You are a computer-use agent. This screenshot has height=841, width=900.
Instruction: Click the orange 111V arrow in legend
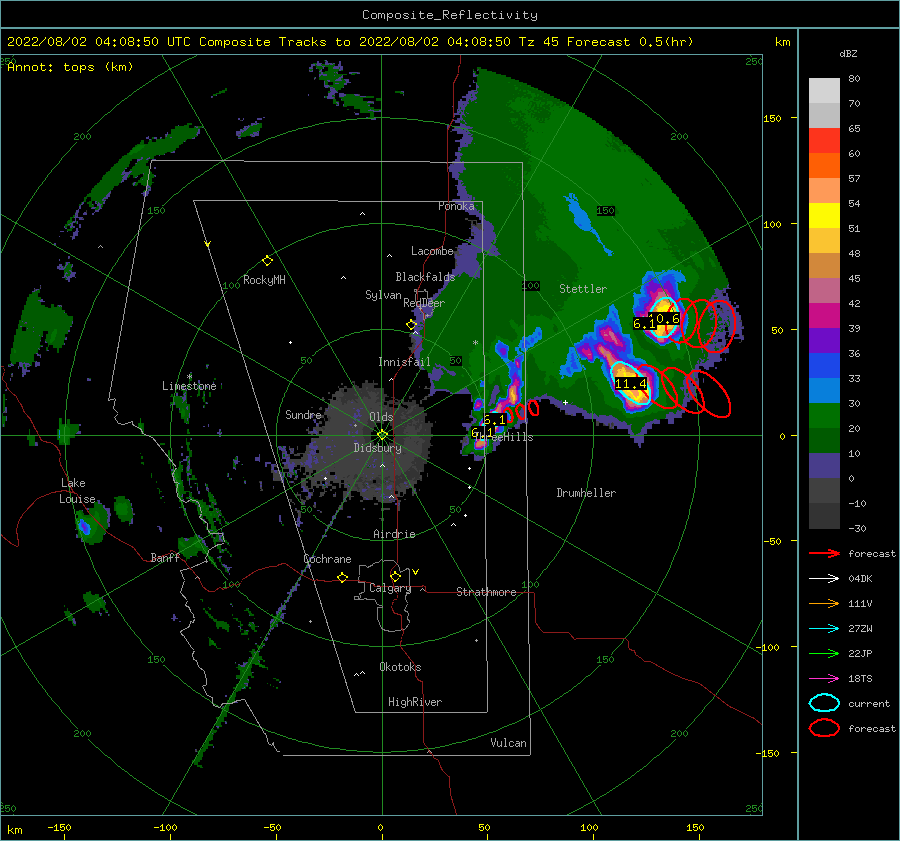click(824, 603)
